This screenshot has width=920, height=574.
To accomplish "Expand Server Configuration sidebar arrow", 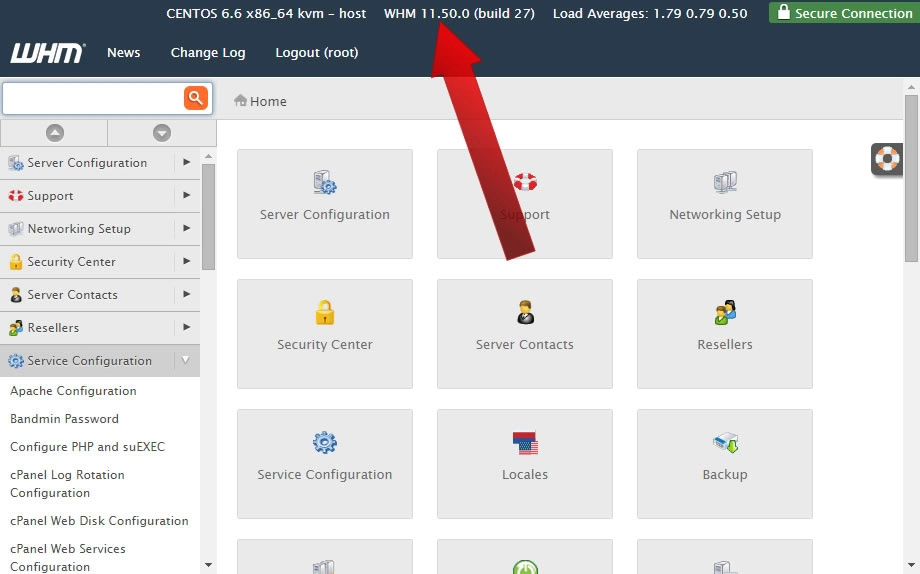I will (187, 163).
